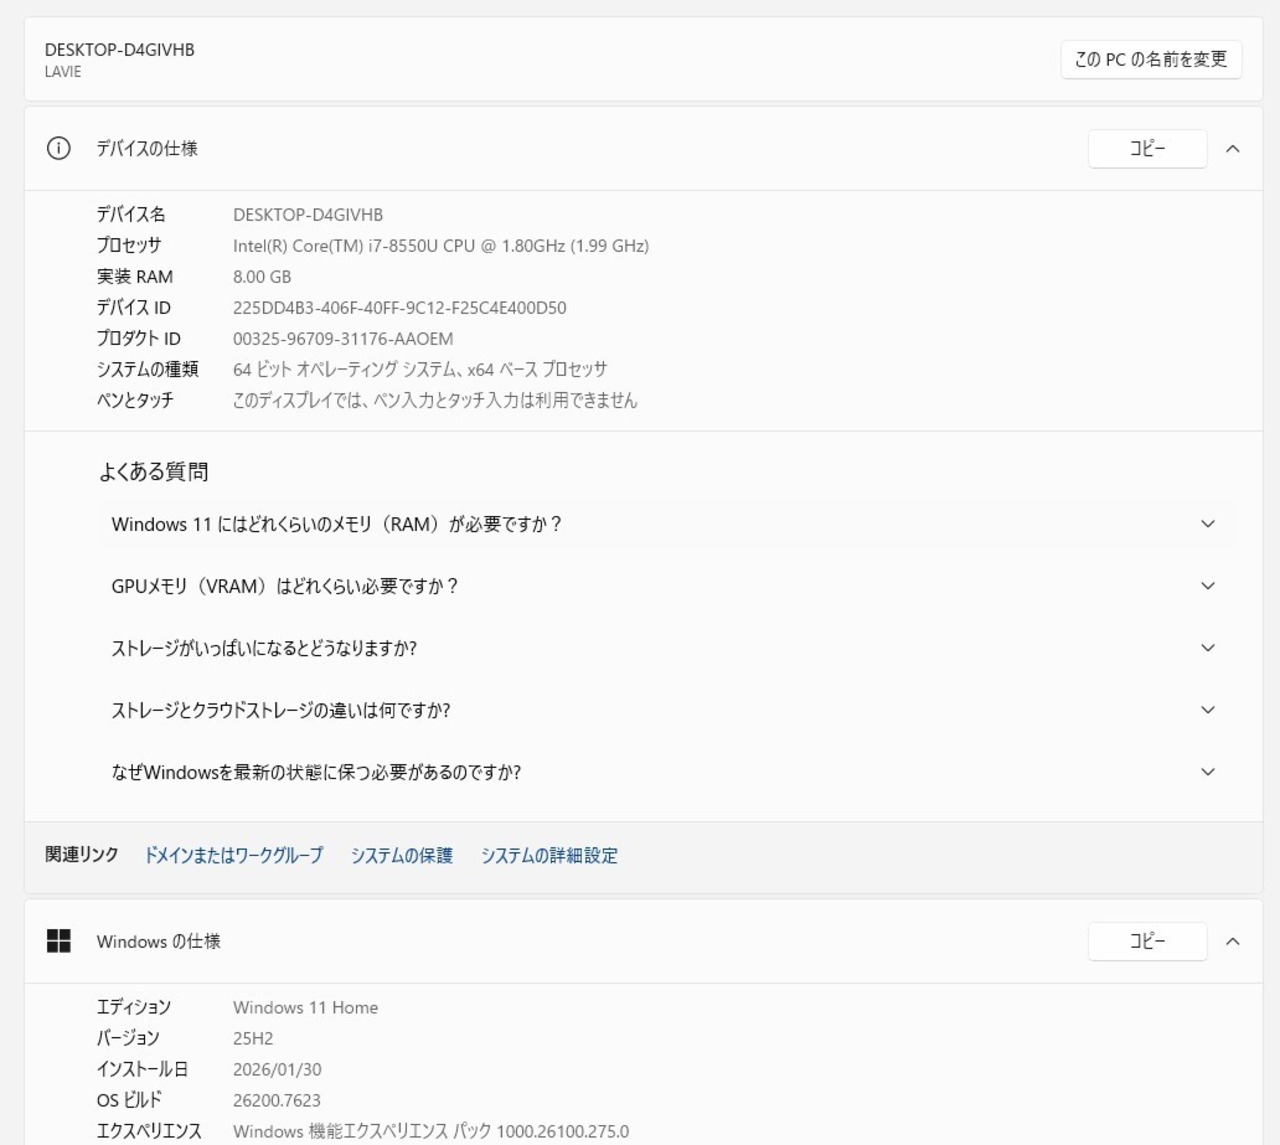
Task: Click the ペンとタッチ value text
Action: 435,401
